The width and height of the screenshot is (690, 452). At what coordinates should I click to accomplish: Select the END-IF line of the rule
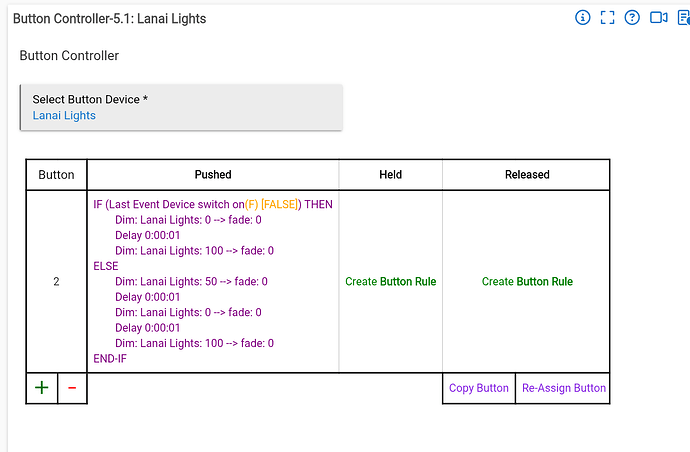[110, 359]
